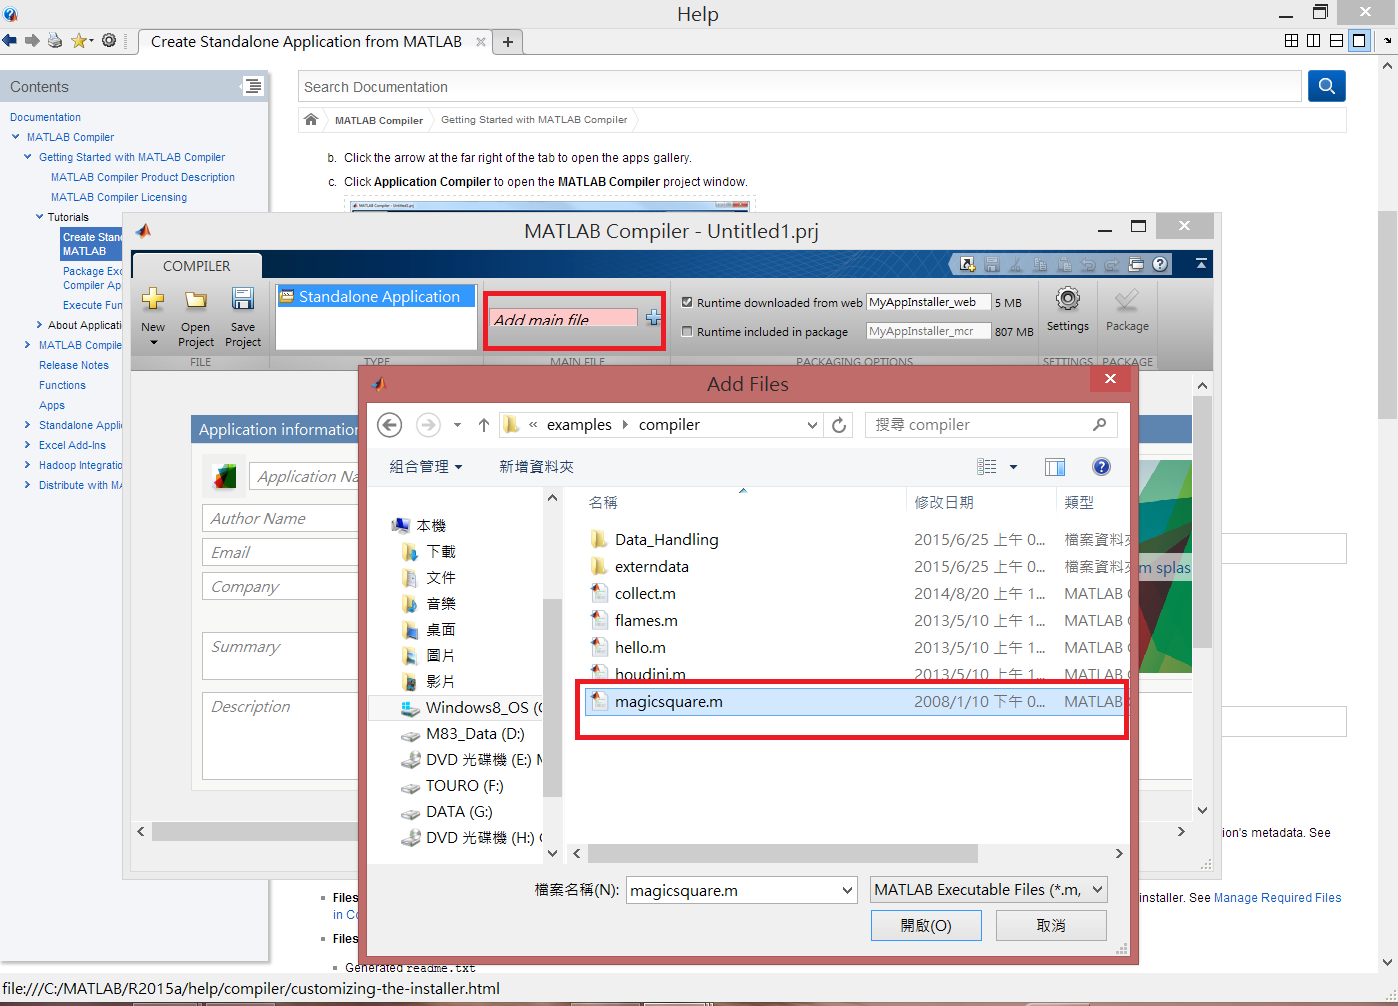Click MATLAB Compiler in the breadcrumb
This screenshot has width=1398, height=1006.
pos(378,119)
